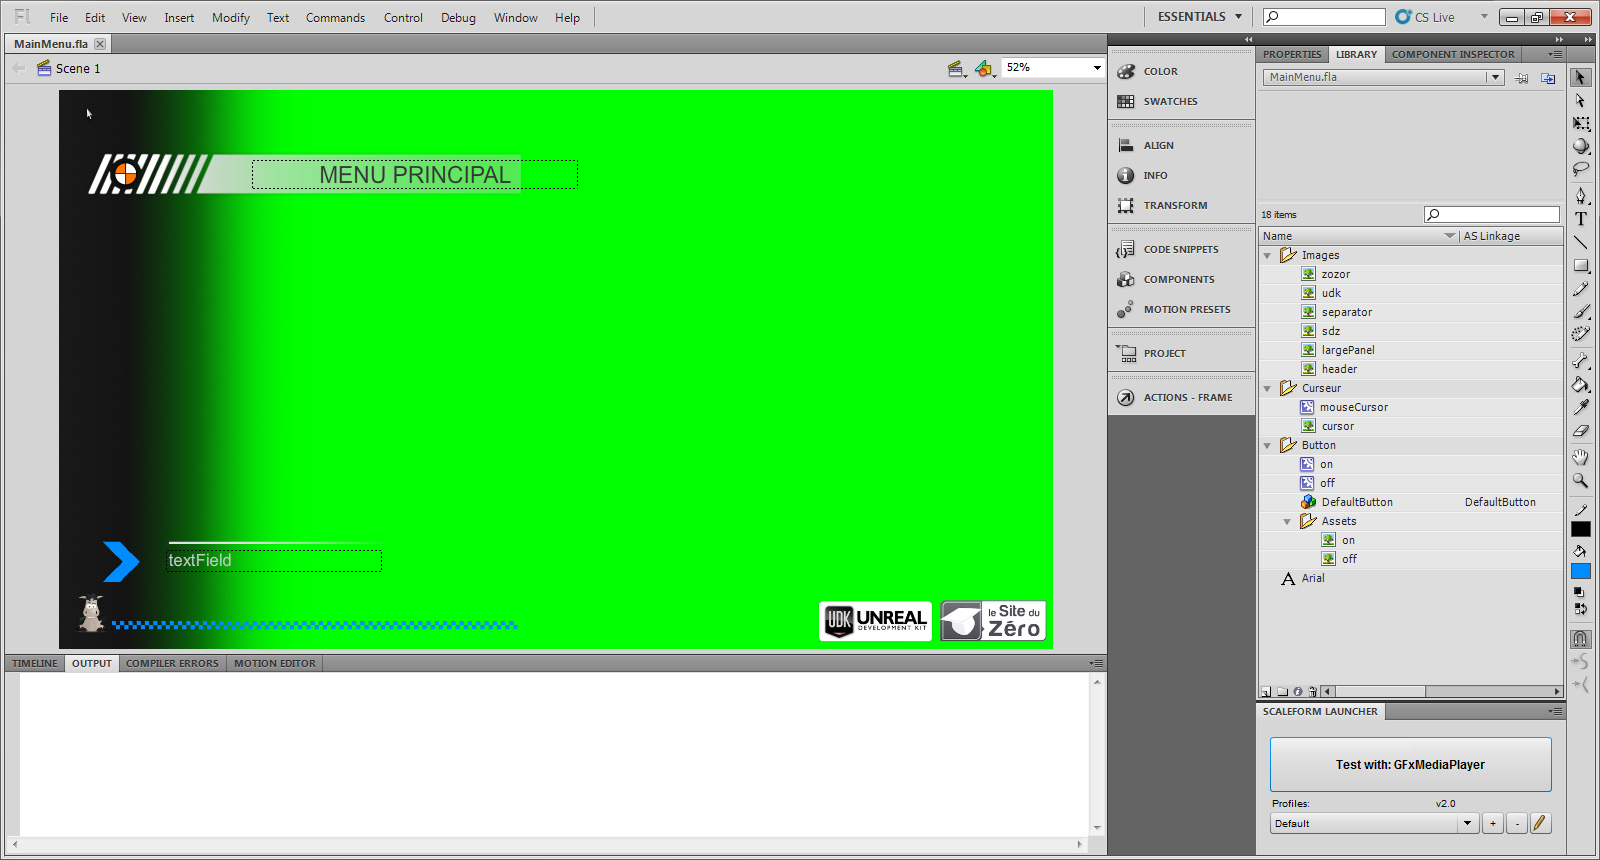Click the top search help field
Screen dimensions: 1600x860
(1324, 17)
